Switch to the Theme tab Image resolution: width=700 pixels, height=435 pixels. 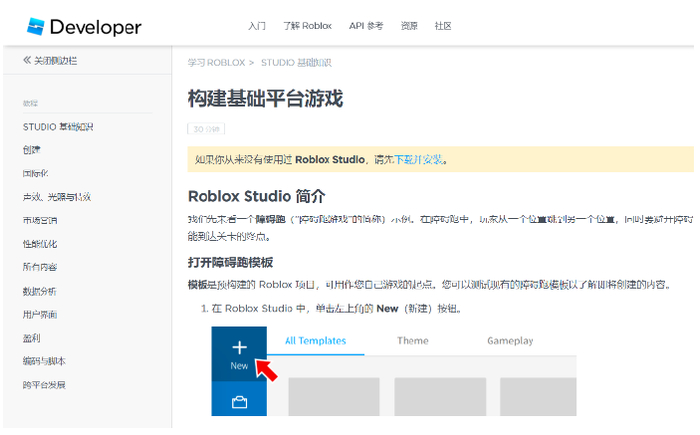tap(412, 341)
